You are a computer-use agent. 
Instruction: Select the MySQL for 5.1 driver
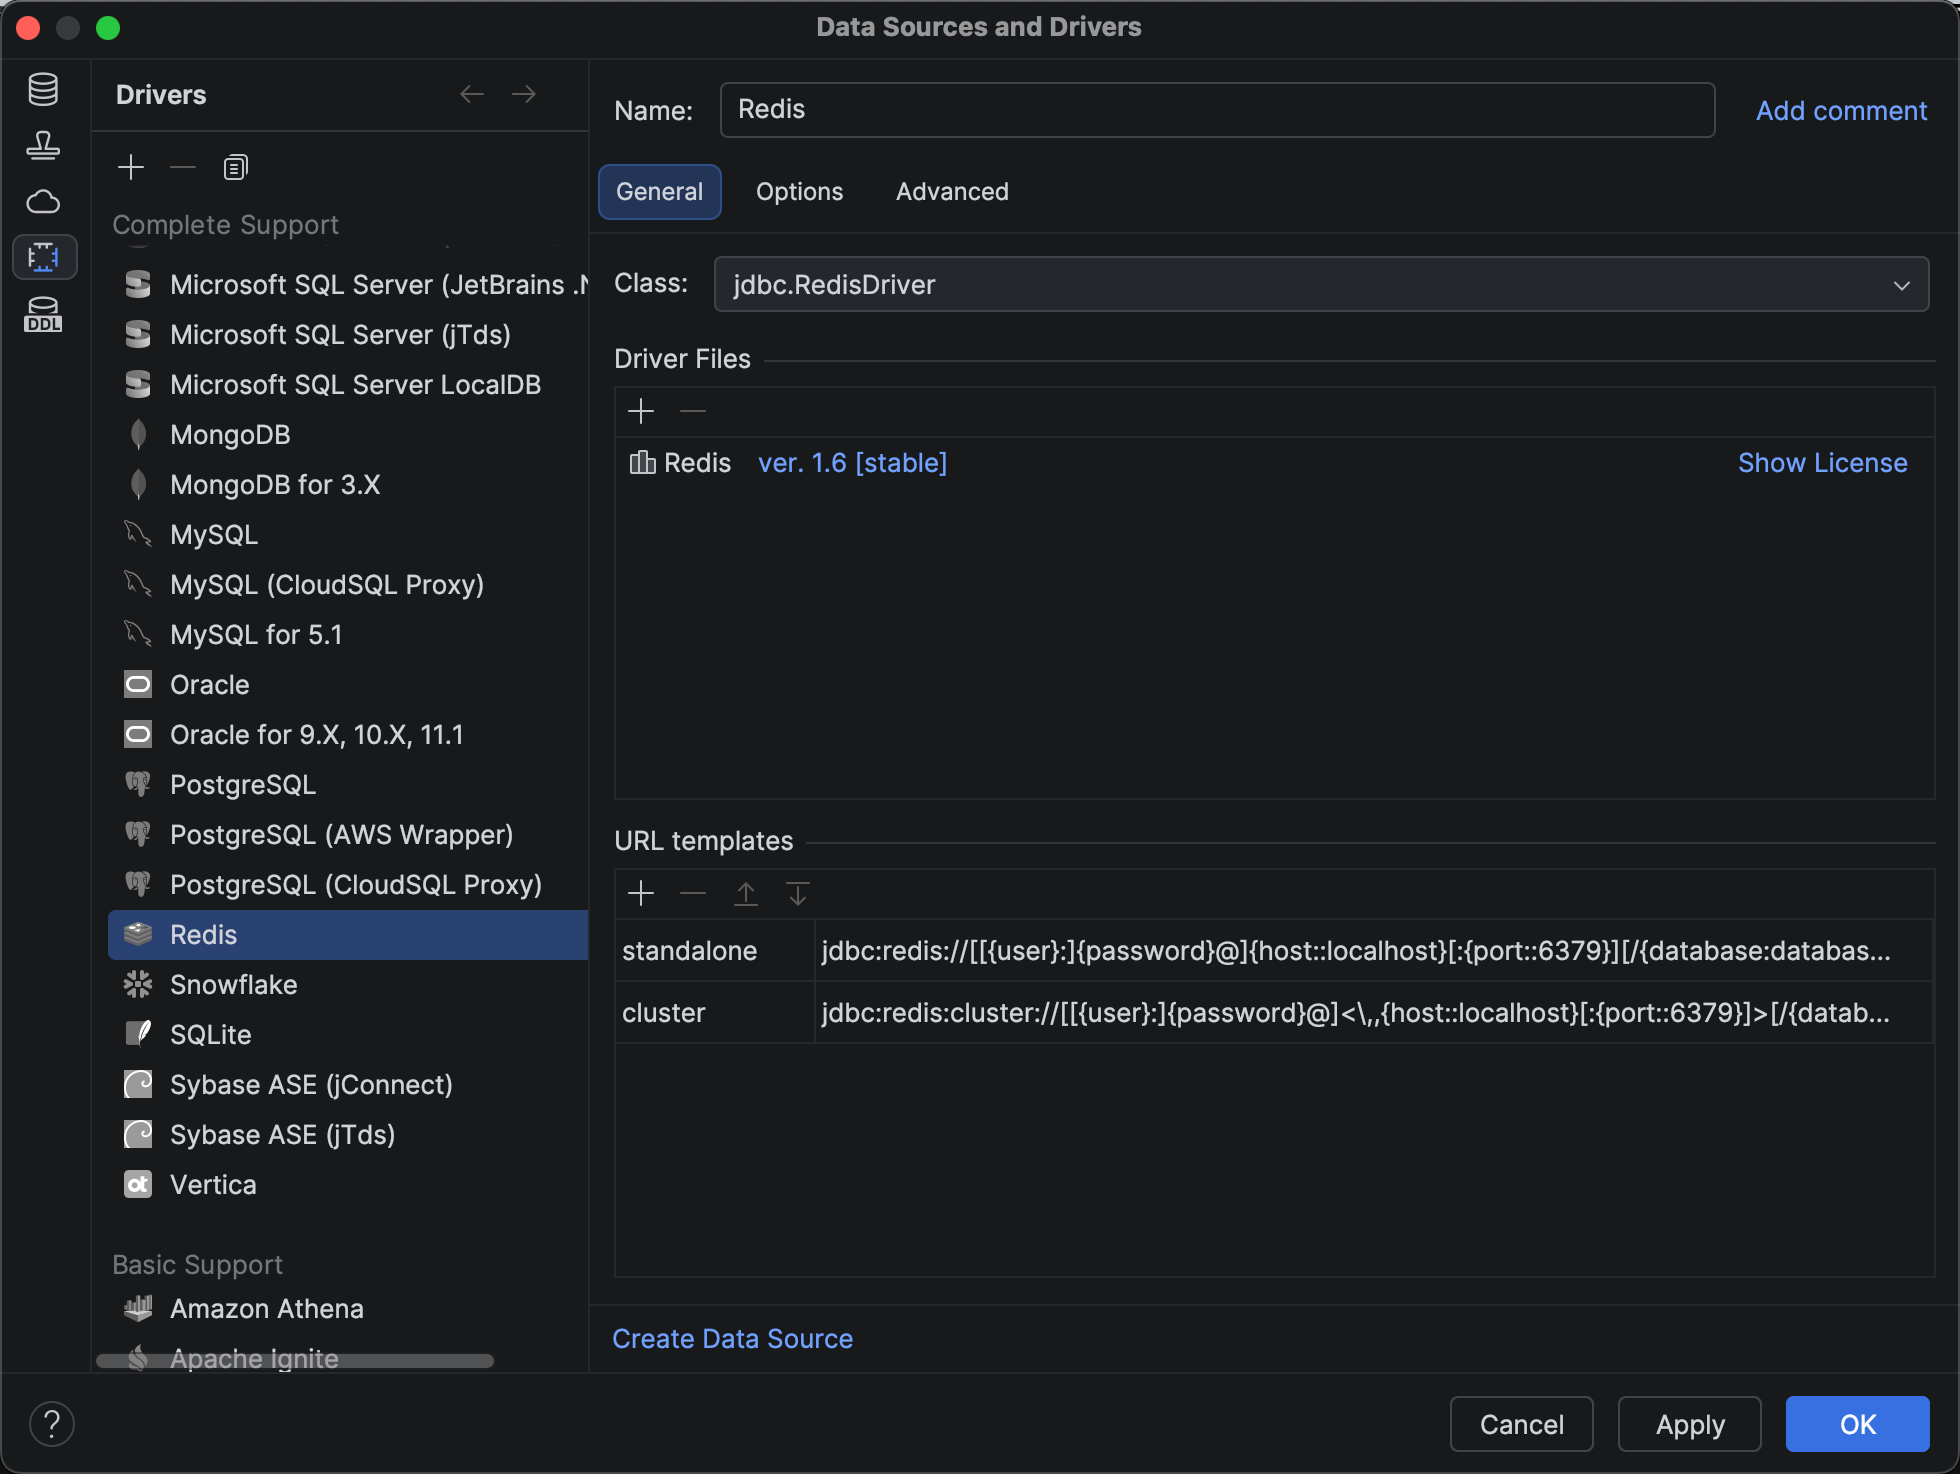(348, 634)
